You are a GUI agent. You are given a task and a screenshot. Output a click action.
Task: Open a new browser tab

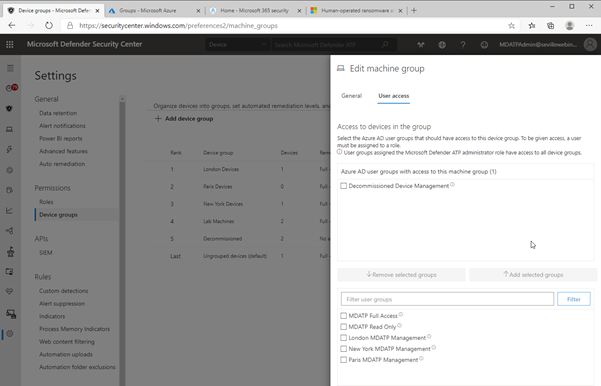(x=414, y=11)
